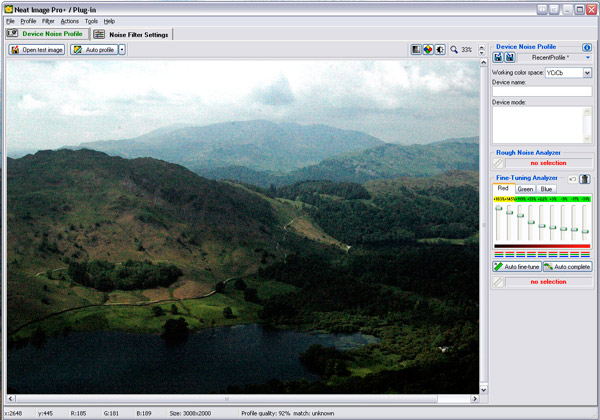This screenshot has width=600, height=420.
Task: Switch to the Device Noise Profile tab
Action: click(47, 34)
